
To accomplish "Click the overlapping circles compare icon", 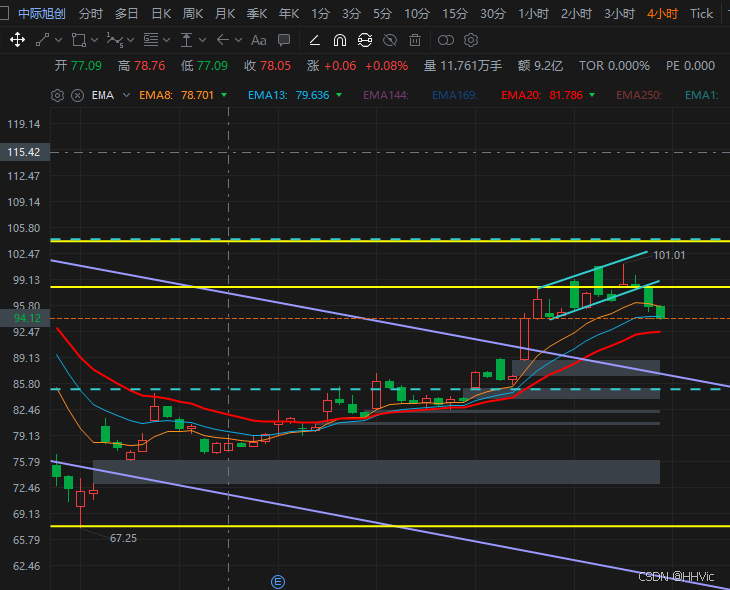I will coord(446,41).
